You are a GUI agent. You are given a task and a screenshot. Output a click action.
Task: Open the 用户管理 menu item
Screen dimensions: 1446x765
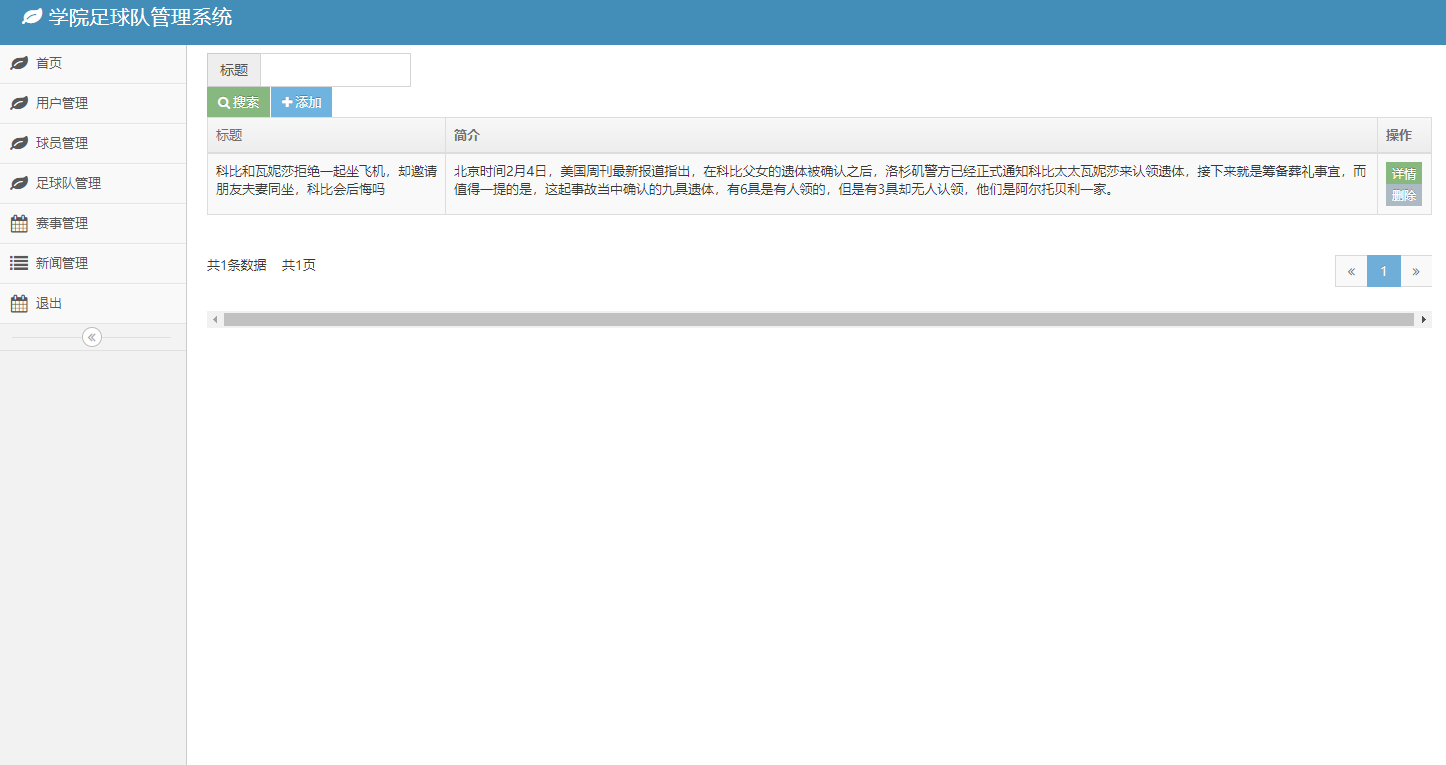[62, 102]
